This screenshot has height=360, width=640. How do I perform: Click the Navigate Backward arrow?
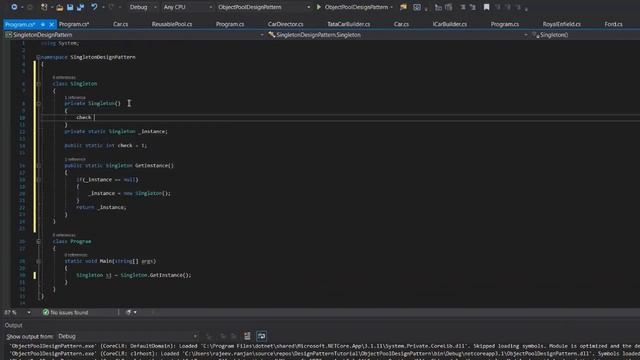coord(14,7)
